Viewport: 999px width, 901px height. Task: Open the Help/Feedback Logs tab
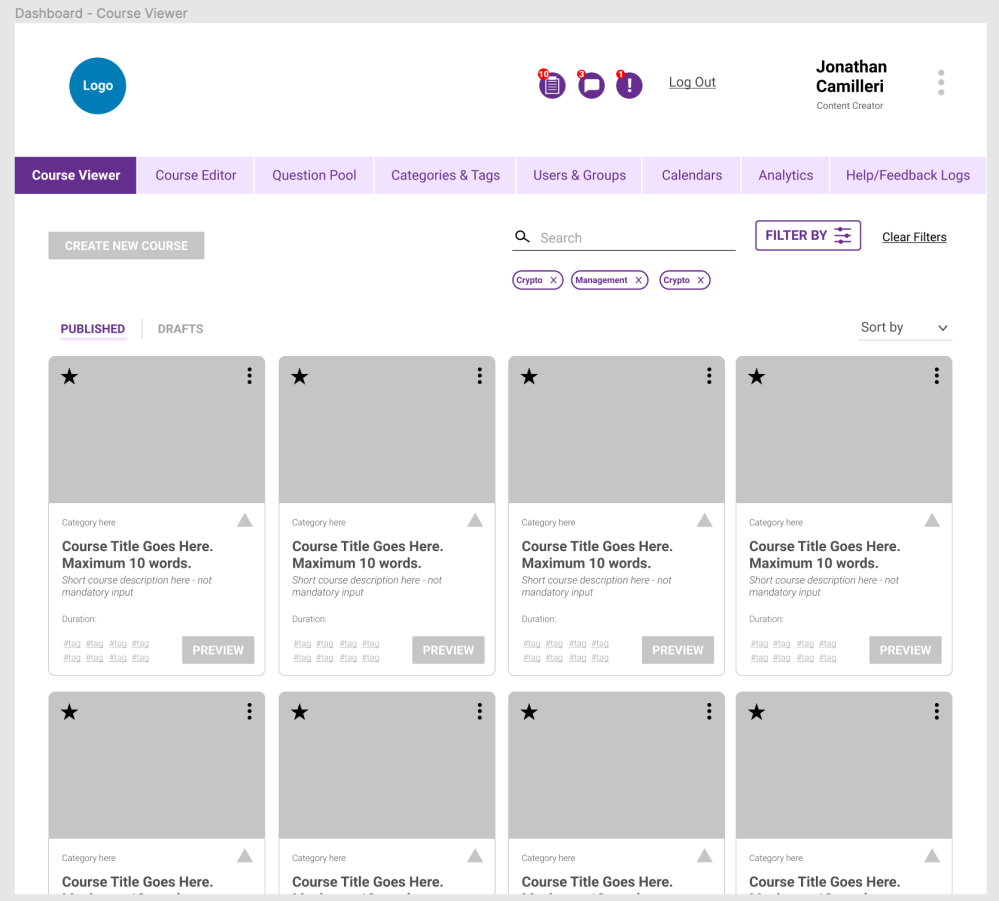click(x=908, y=175)
